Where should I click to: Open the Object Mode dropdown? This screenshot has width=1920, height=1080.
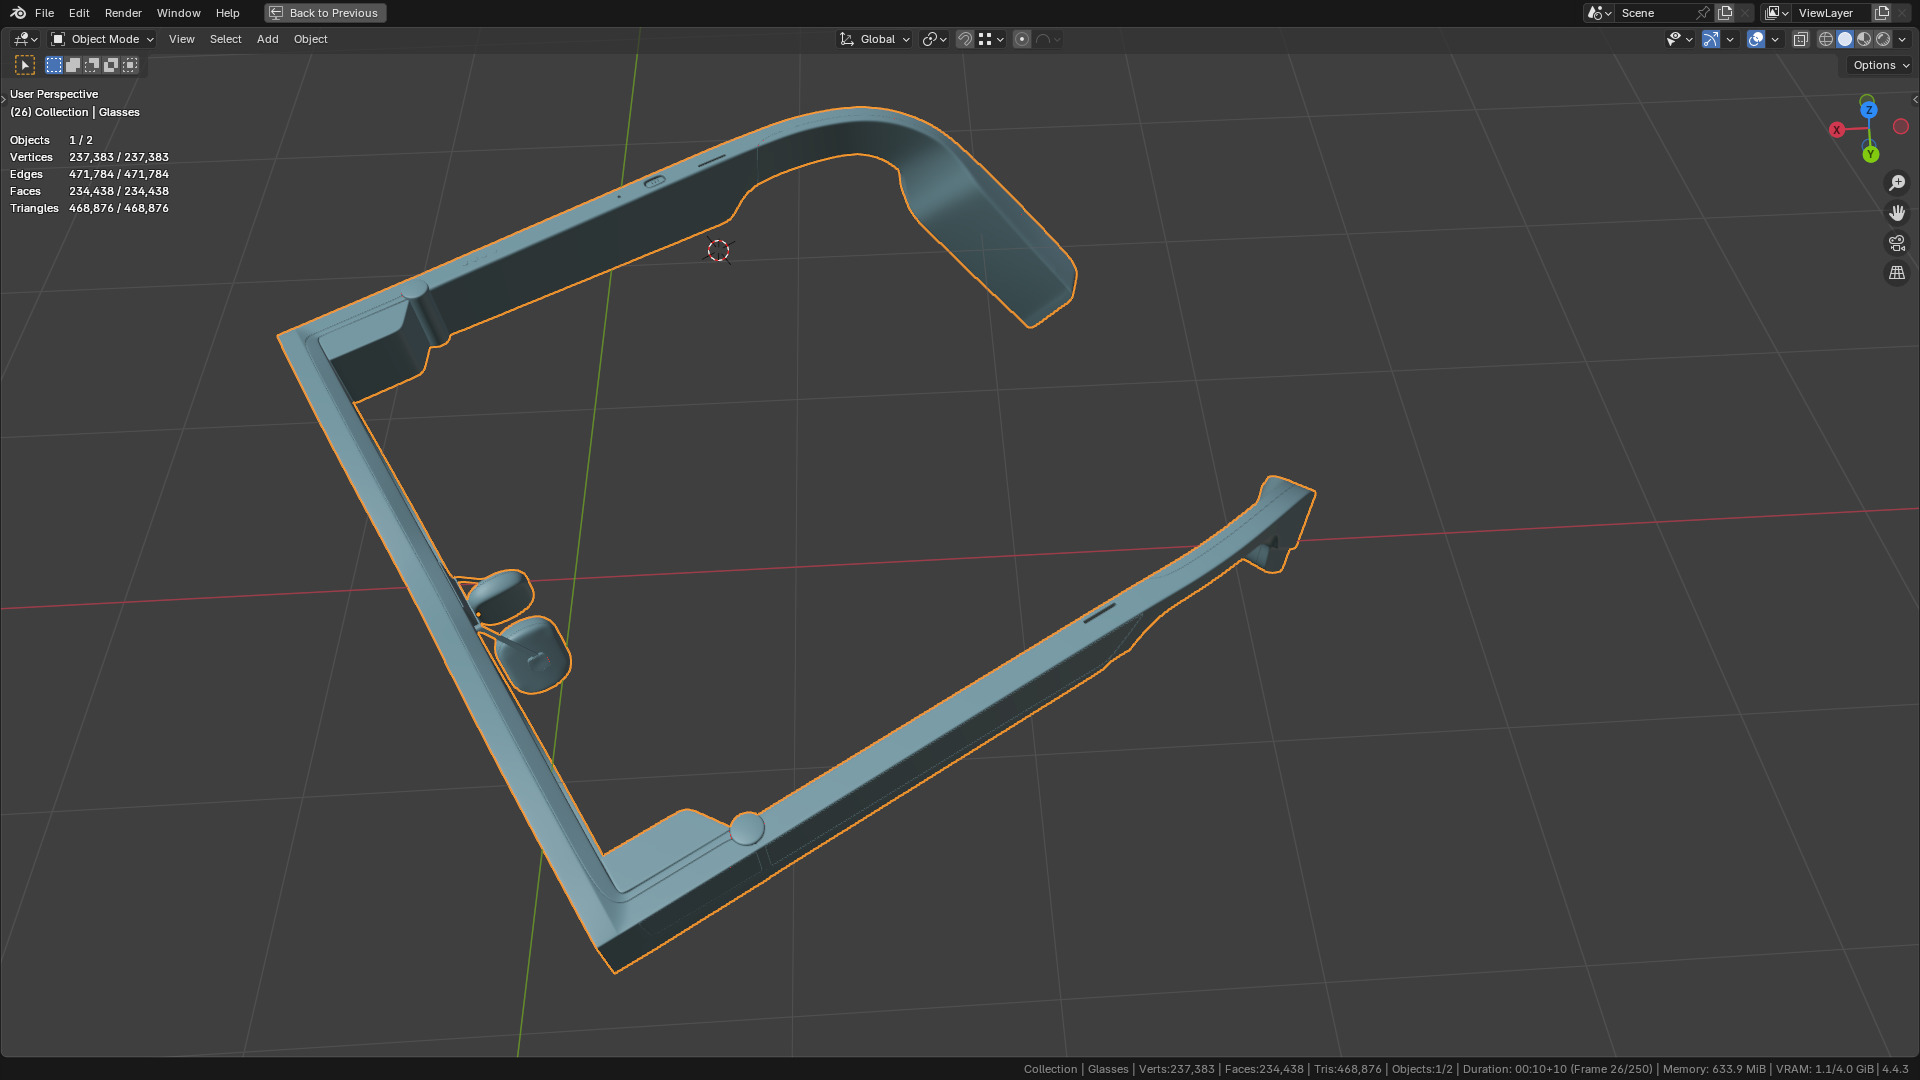103,39
